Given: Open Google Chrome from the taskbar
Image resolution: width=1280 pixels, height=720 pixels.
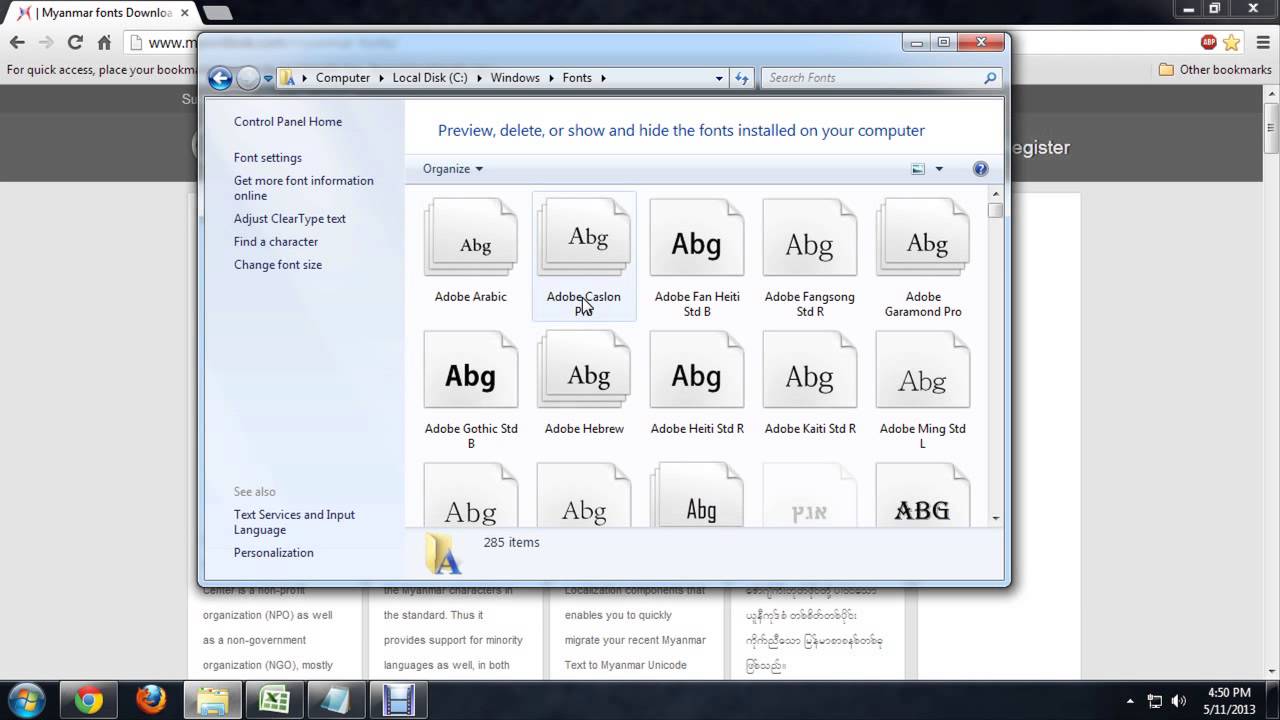Looking at the screenshot, I should click(x=88, y=700).
